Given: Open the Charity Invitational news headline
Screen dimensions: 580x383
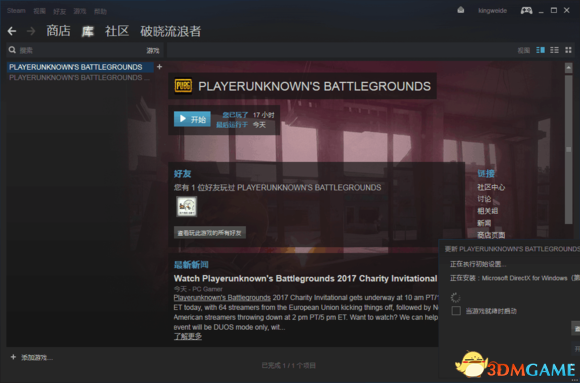Looking at the screenshot, I should coord(306,278).
